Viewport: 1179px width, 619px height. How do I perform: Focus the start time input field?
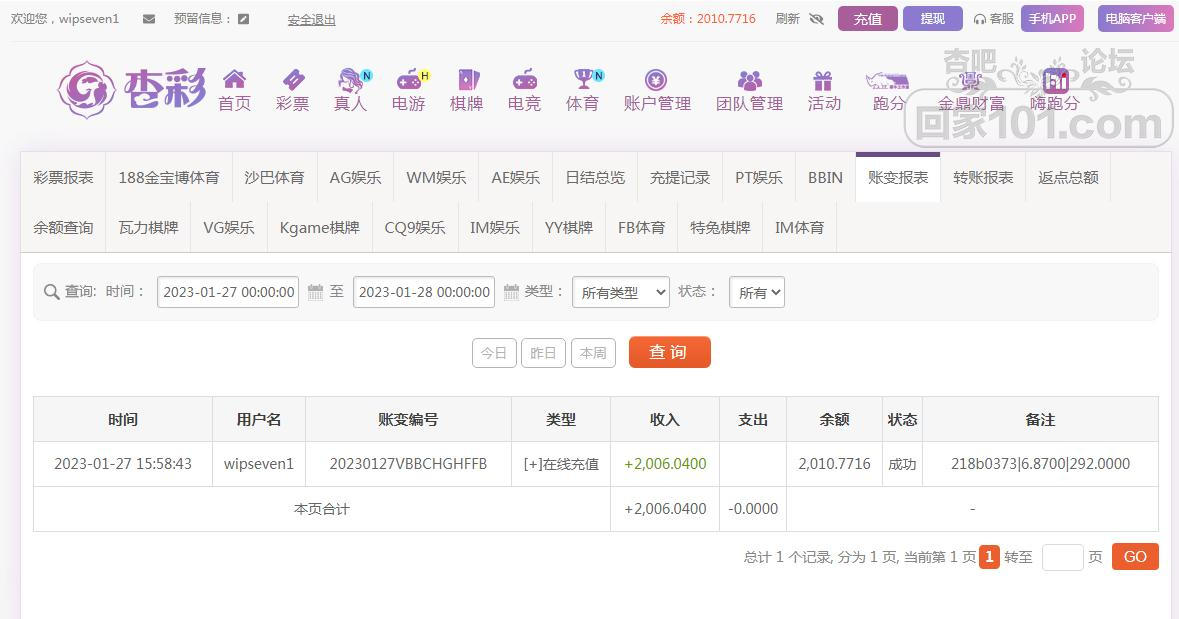point(228,292)
